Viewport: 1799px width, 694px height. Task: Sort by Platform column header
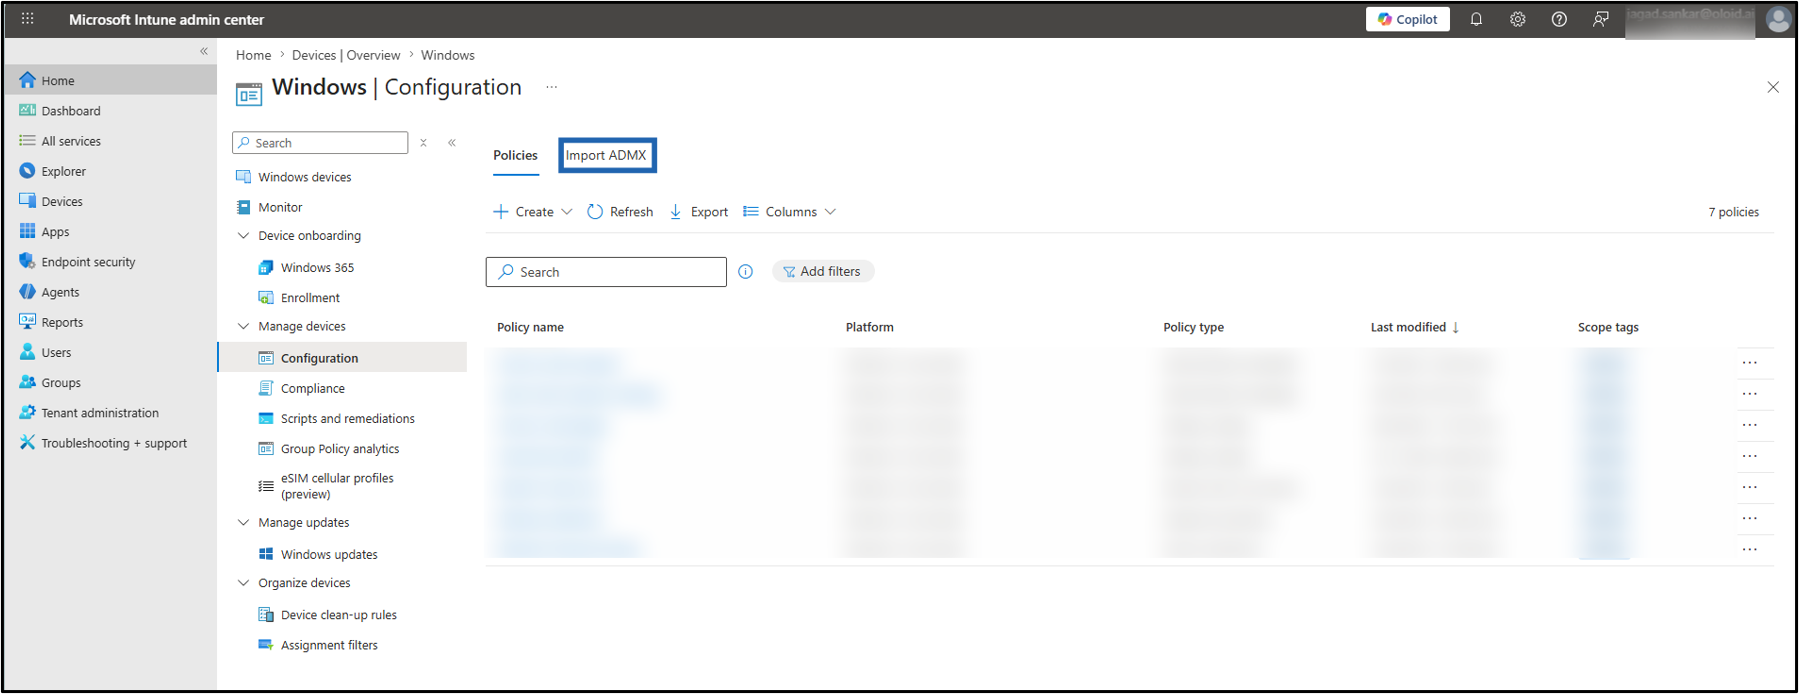pyautogui.click(x=869, y=327)
